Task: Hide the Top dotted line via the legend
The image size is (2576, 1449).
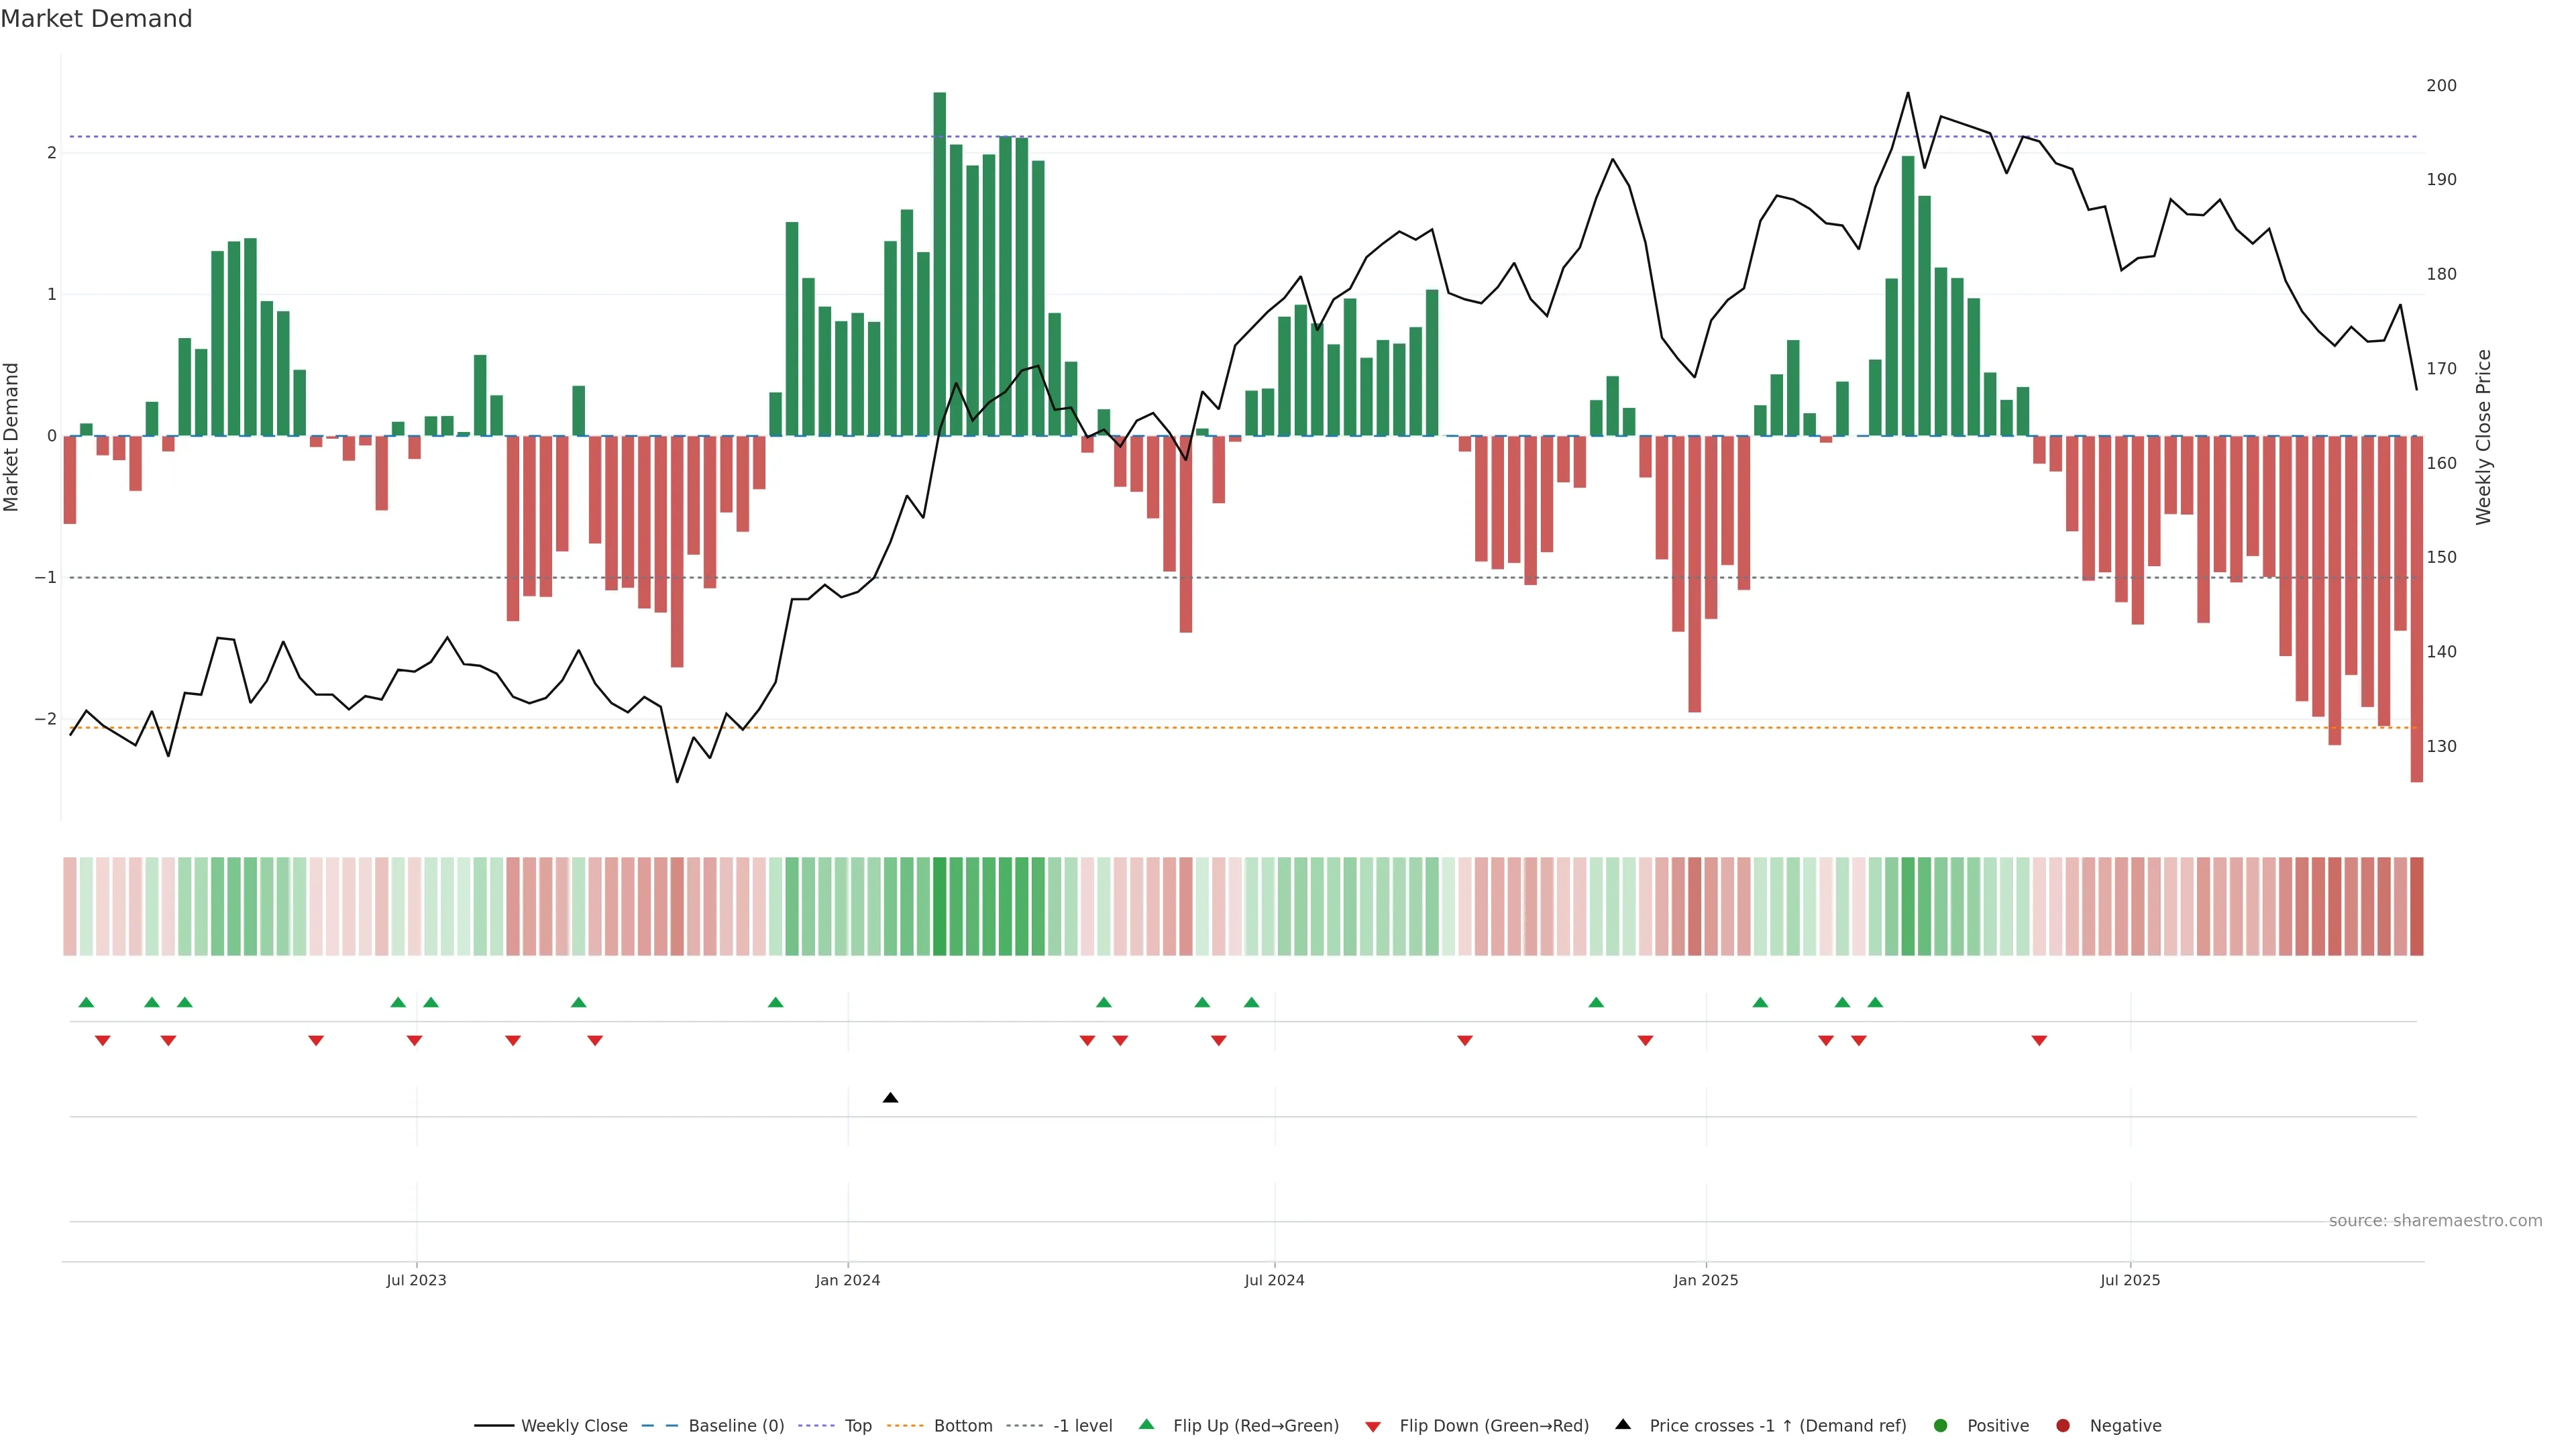Action: coord(857,1426)
